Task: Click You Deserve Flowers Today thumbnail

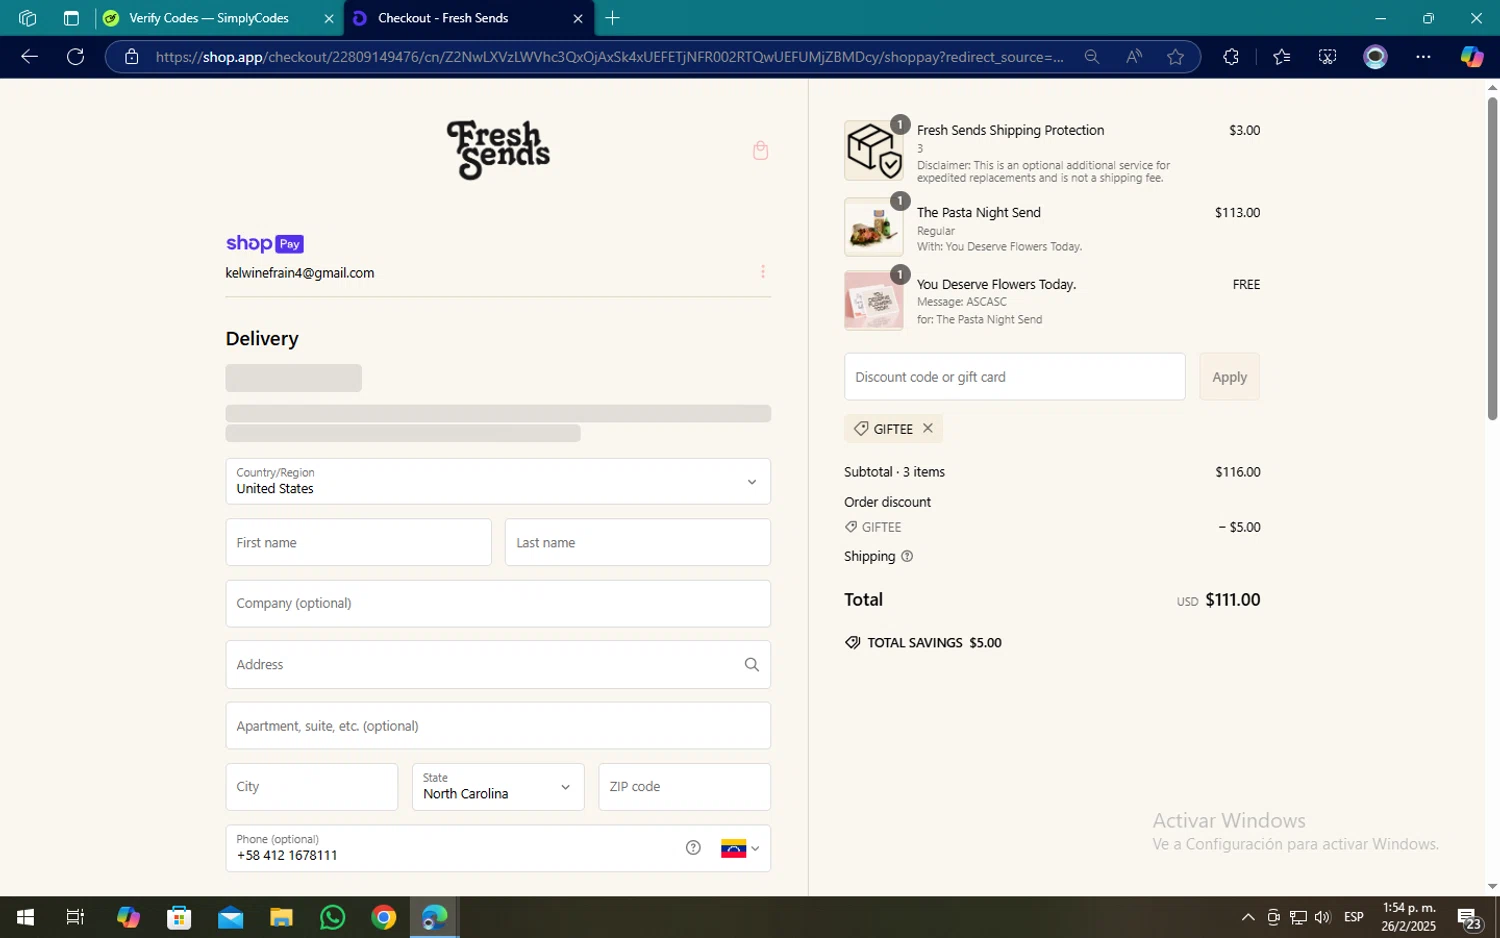Action: click(x=874, y=300)
